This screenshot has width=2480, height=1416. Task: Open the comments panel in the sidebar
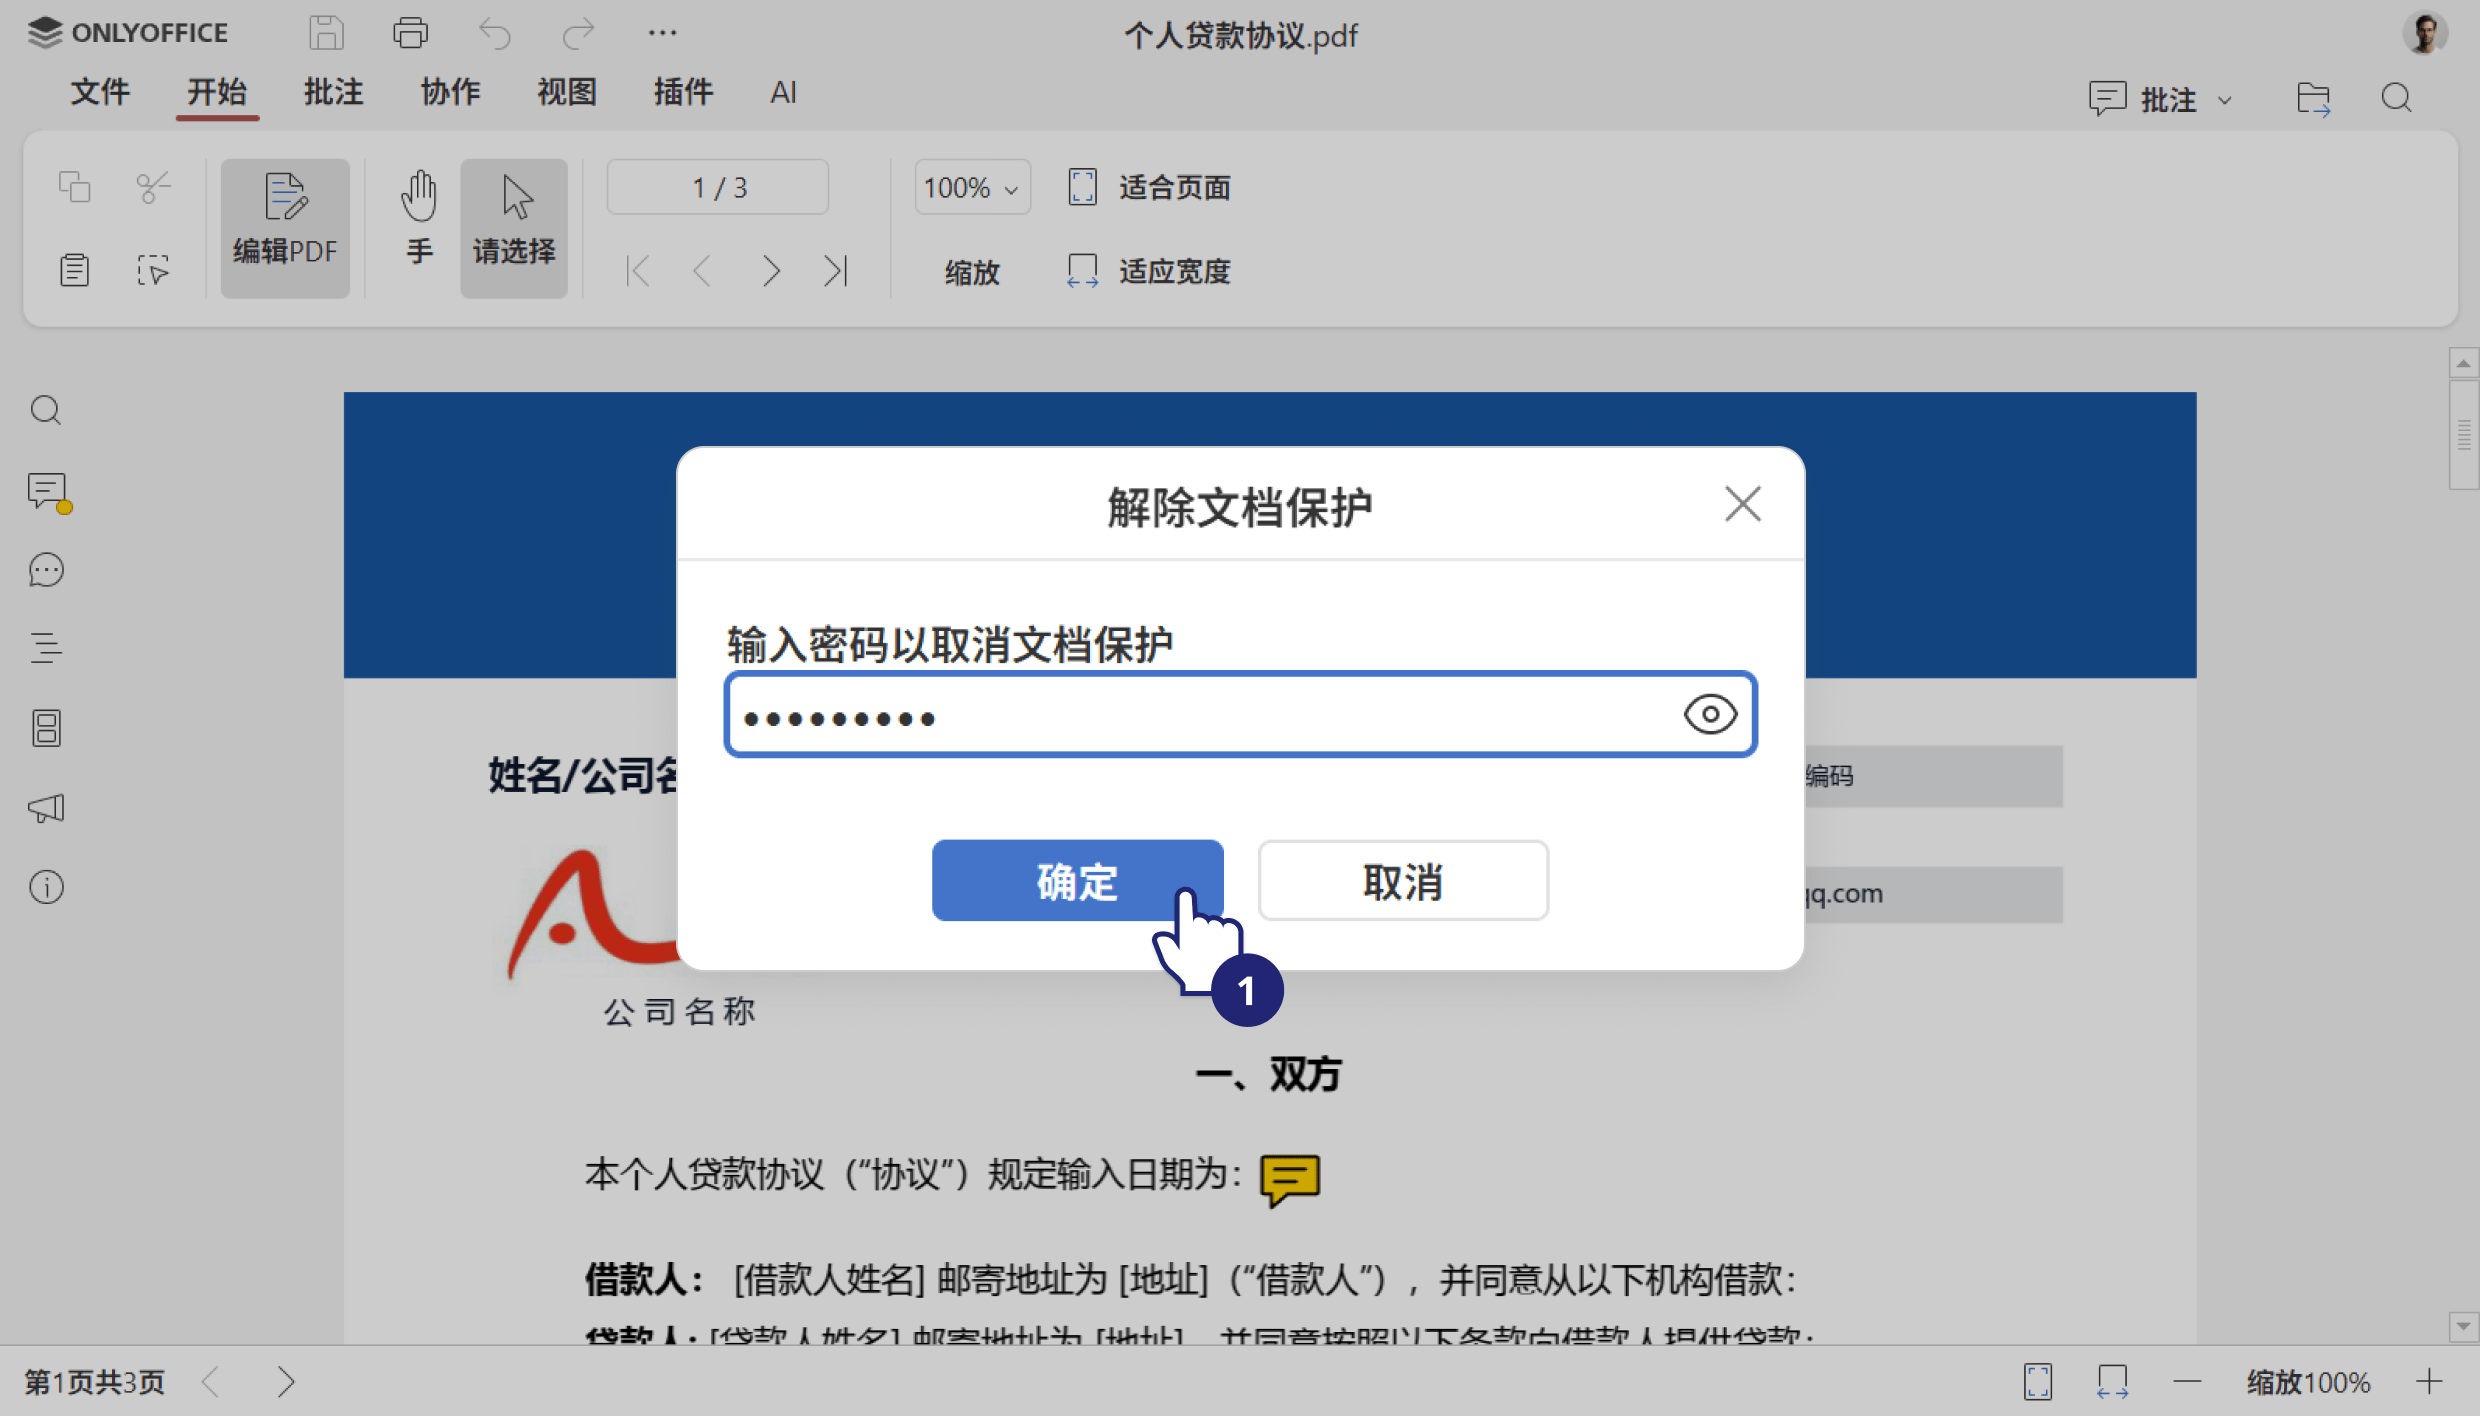tap(46, 491)
